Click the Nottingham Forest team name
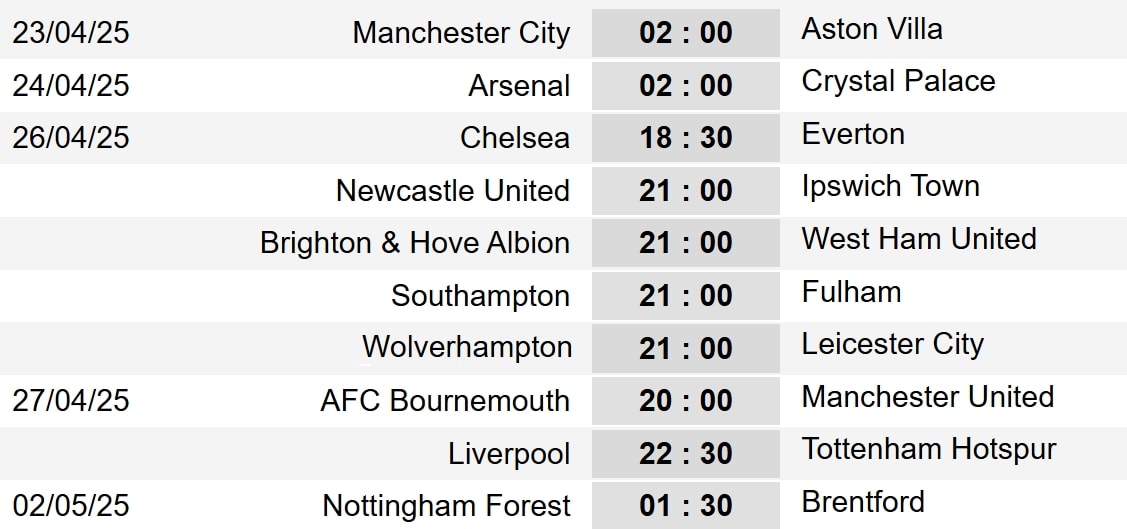The width and height of the screenshot is (1127, 529). click(446, 506)
